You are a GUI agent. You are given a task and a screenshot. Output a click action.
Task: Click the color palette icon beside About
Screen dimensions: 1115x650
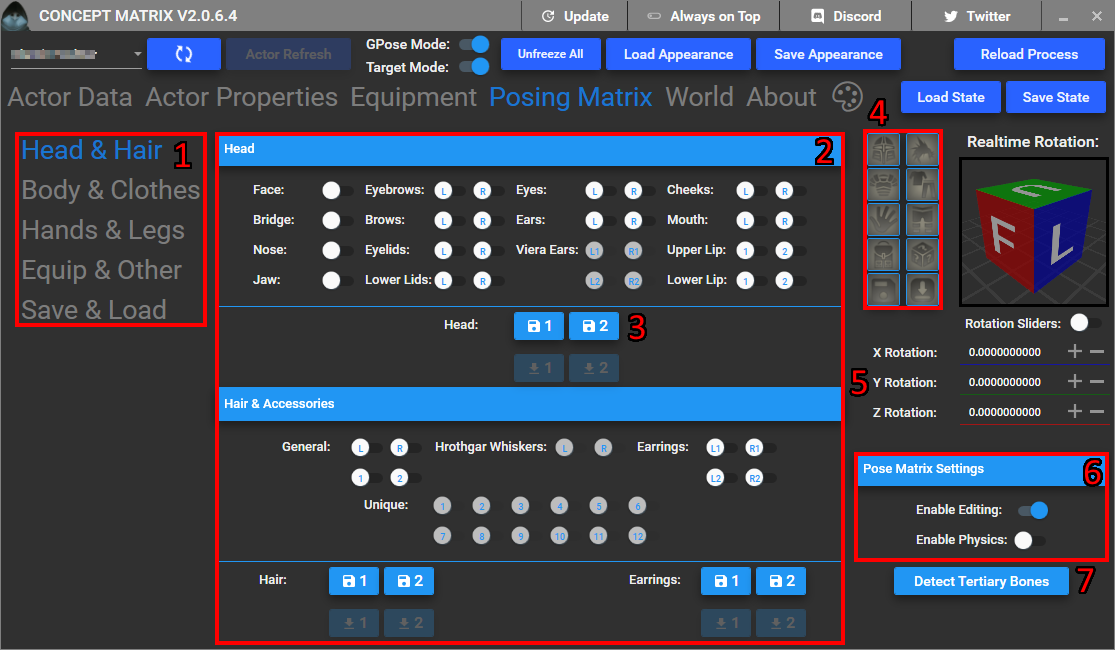click(848, 97)
